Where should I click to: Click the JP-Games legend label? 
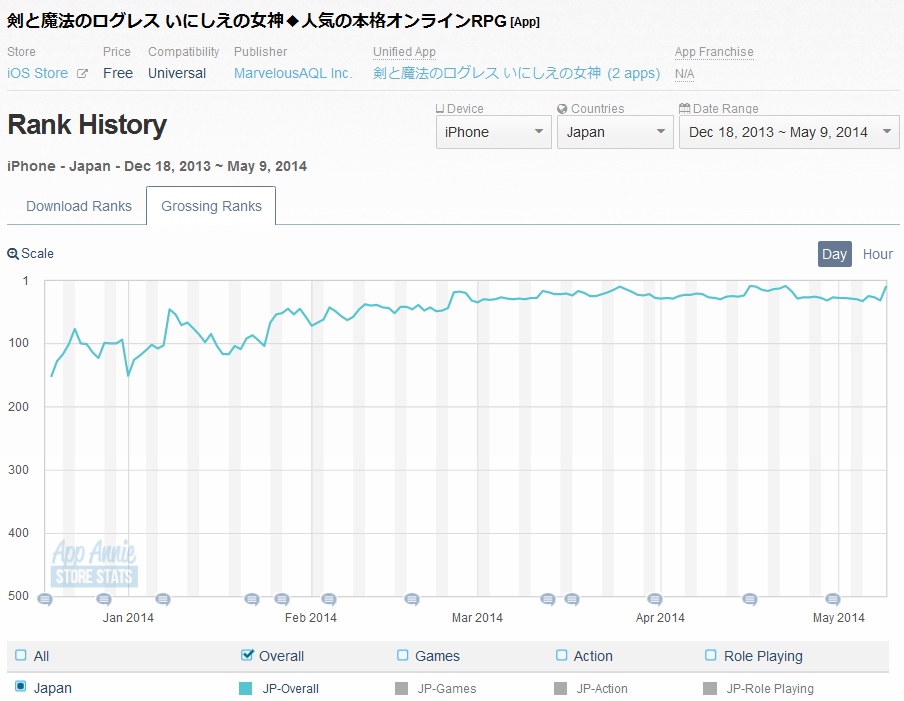[x=447, y=689]
